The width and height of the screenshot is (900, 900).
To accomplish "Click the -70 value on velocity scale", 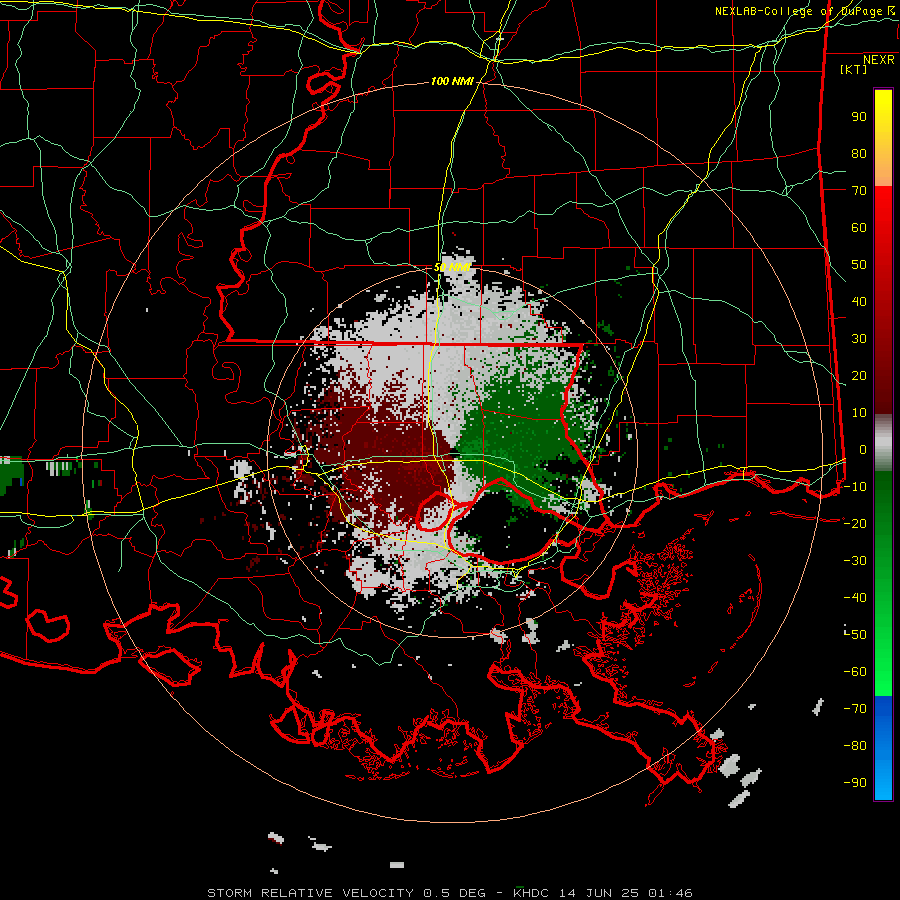I will pos(855,709).
